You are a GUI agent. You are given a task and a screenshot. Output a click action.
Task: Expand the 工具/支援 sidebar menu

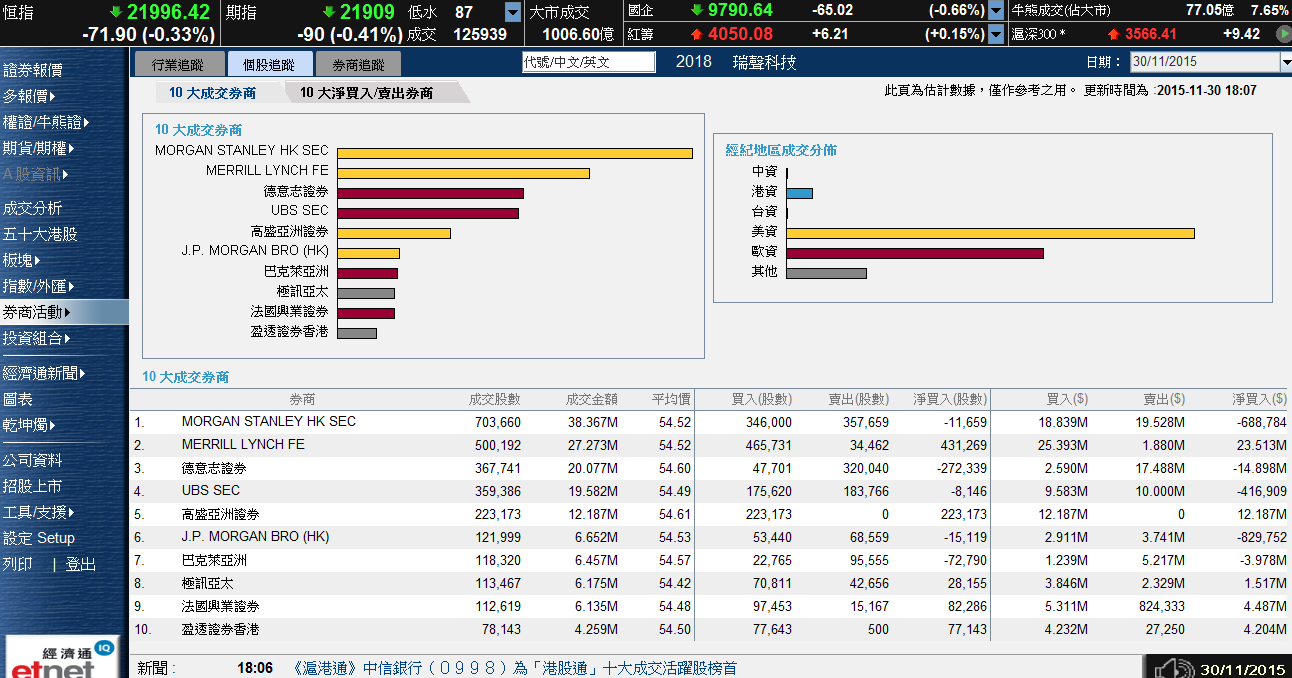point(39,512)
